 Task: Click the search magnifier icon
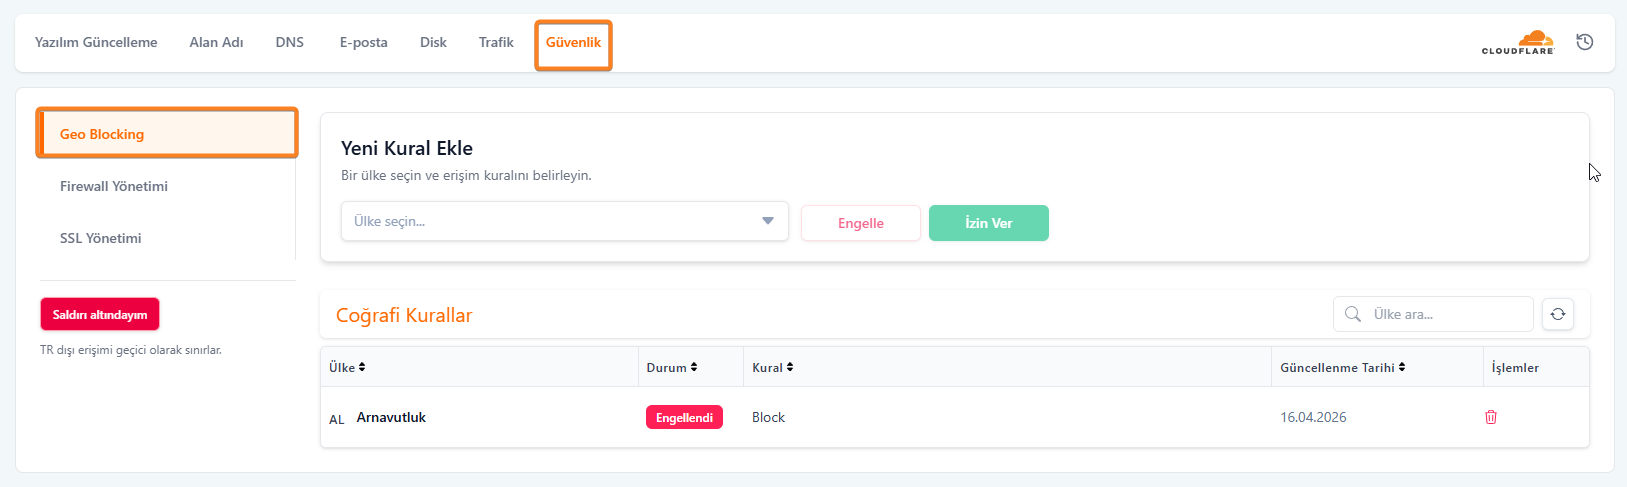click(x=1353, y=314)
